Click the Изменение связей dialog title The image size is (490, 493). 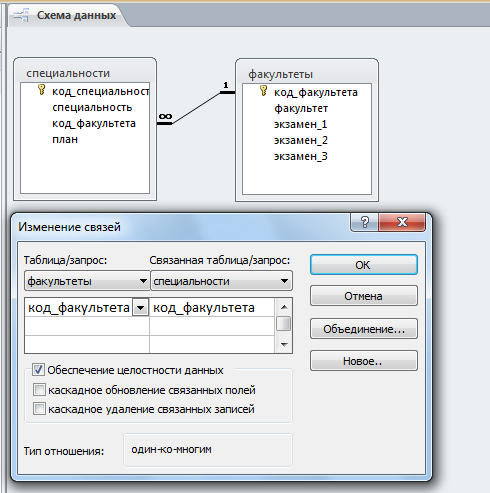tap(69, 227)
